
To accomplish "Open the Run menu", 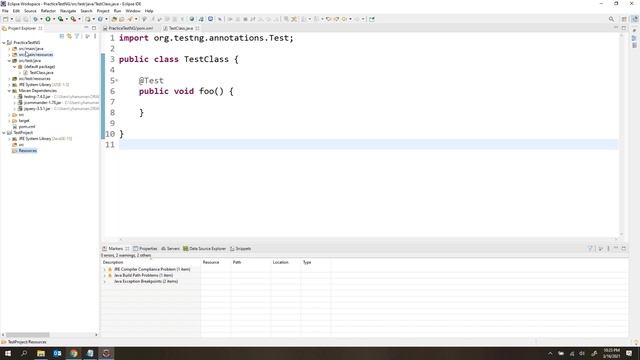I will coord(118,11).
